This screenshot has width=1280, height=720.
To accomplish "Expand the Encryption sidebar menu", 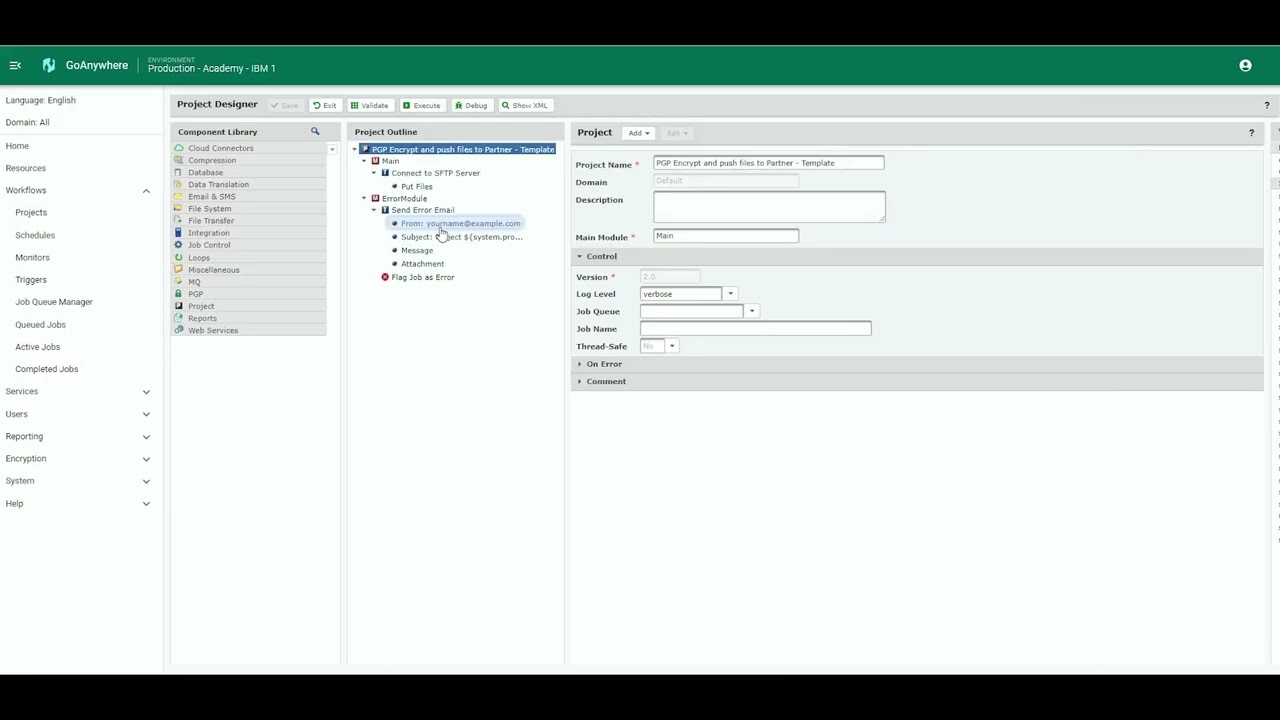I will click(146, 459).
